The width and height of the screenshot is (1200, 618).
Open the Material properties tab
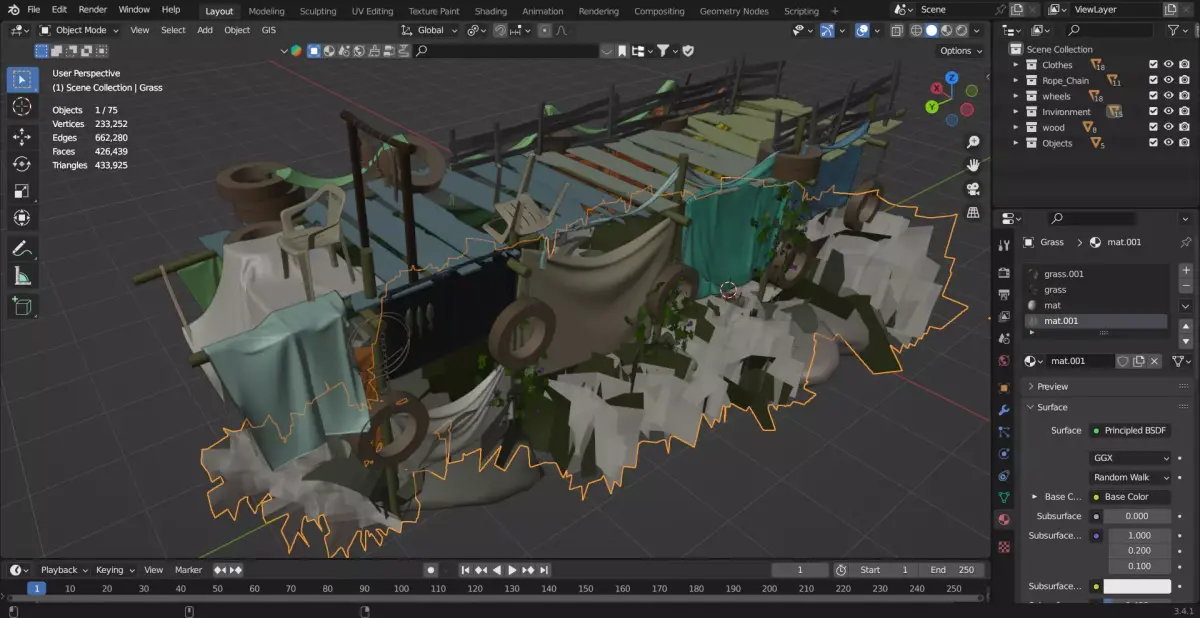[1005, 519]
